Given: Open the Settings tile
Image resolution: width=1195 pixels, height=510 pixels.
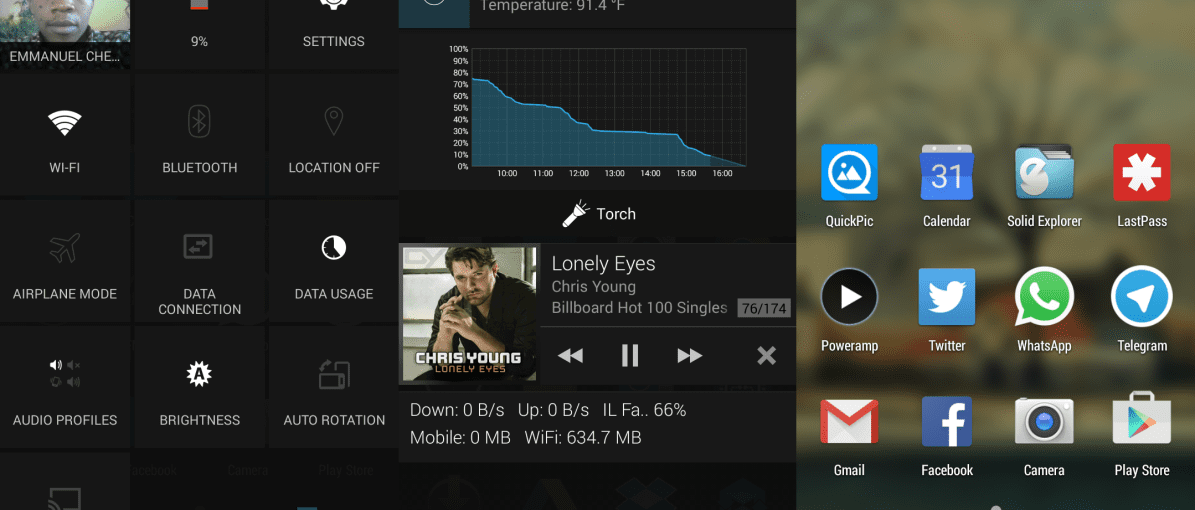Looking at the screenshot, I should pyautogui.click(x=334, y=34).
